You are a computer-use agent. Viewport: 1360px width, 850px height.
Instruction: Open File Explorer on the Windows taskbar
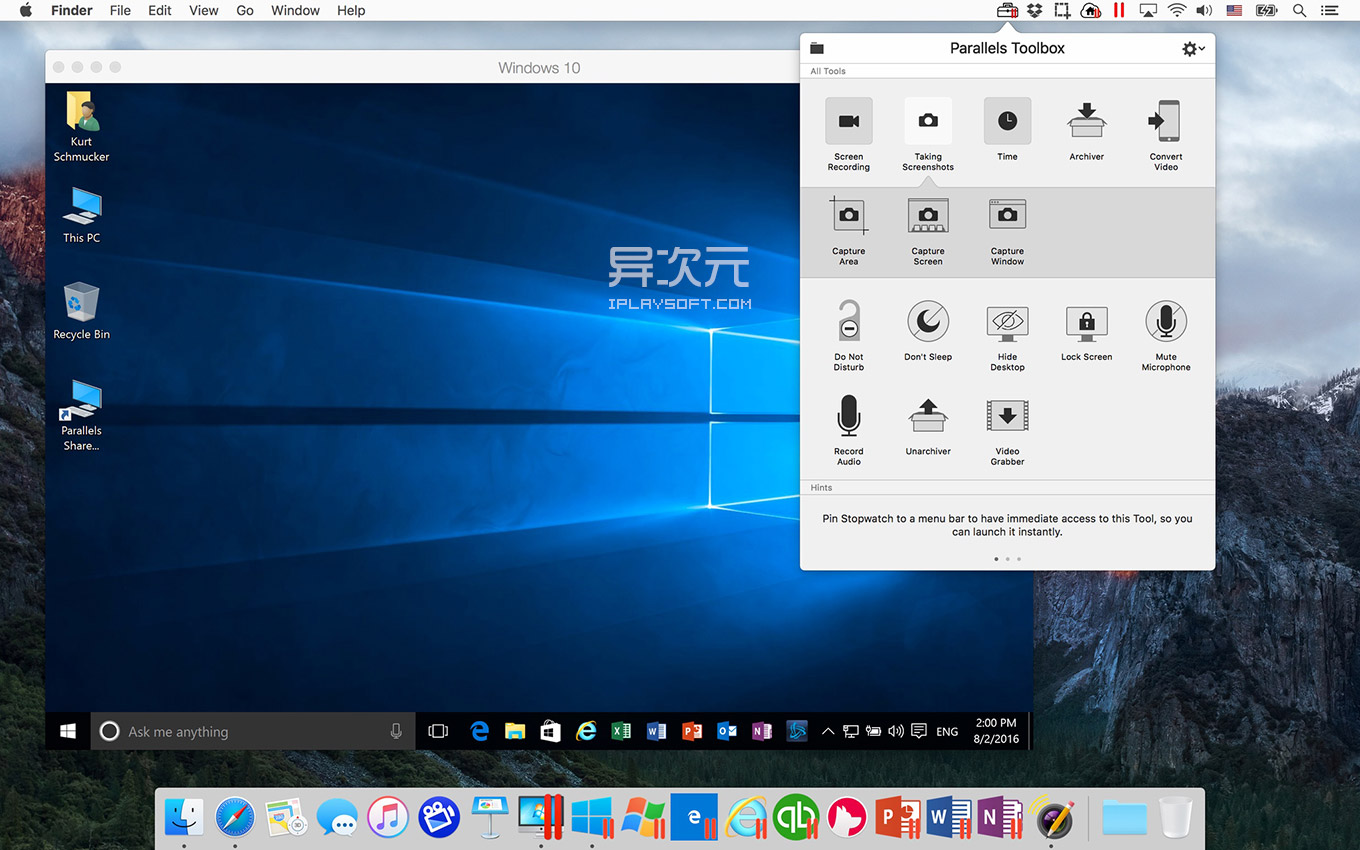click(515, 731)
